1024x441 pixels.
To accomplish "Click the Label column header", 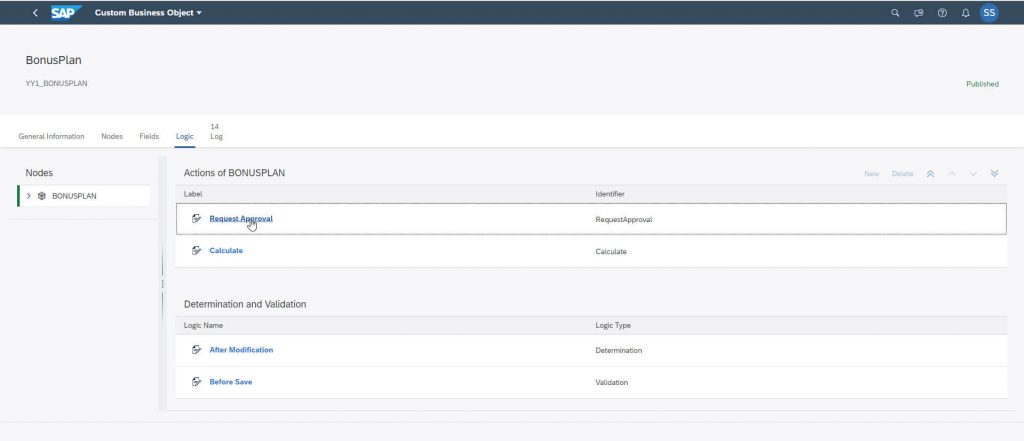I will [193, 194].
